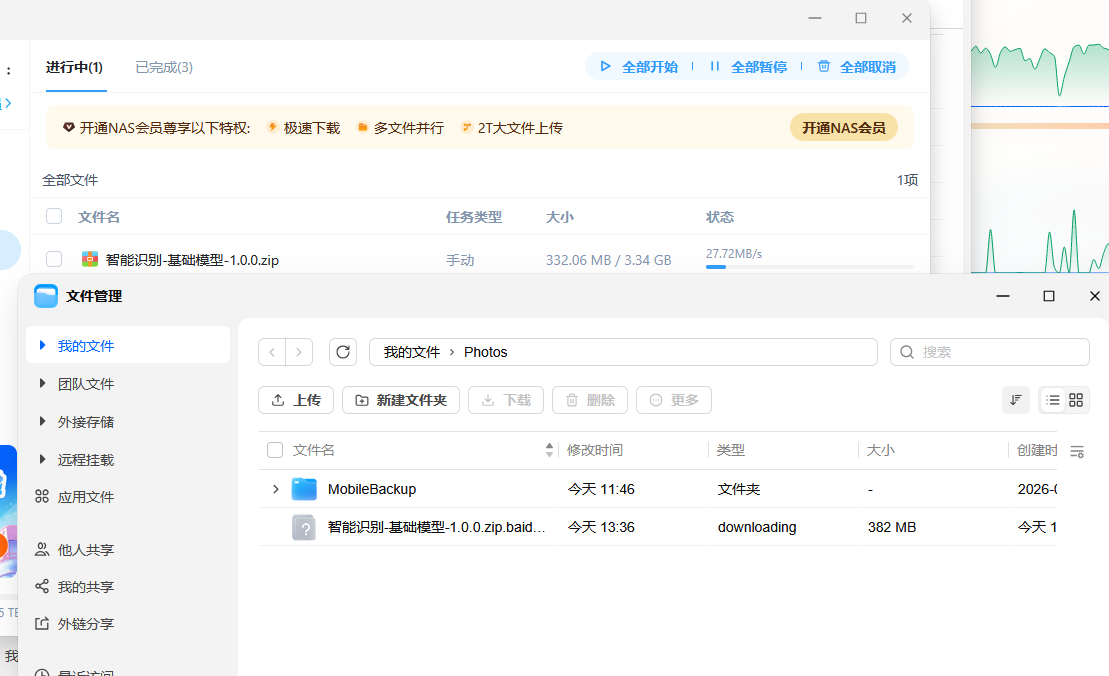Switch to the 已完成(3) tab
Screen dimensions: 1109x676
coord(164,67)
